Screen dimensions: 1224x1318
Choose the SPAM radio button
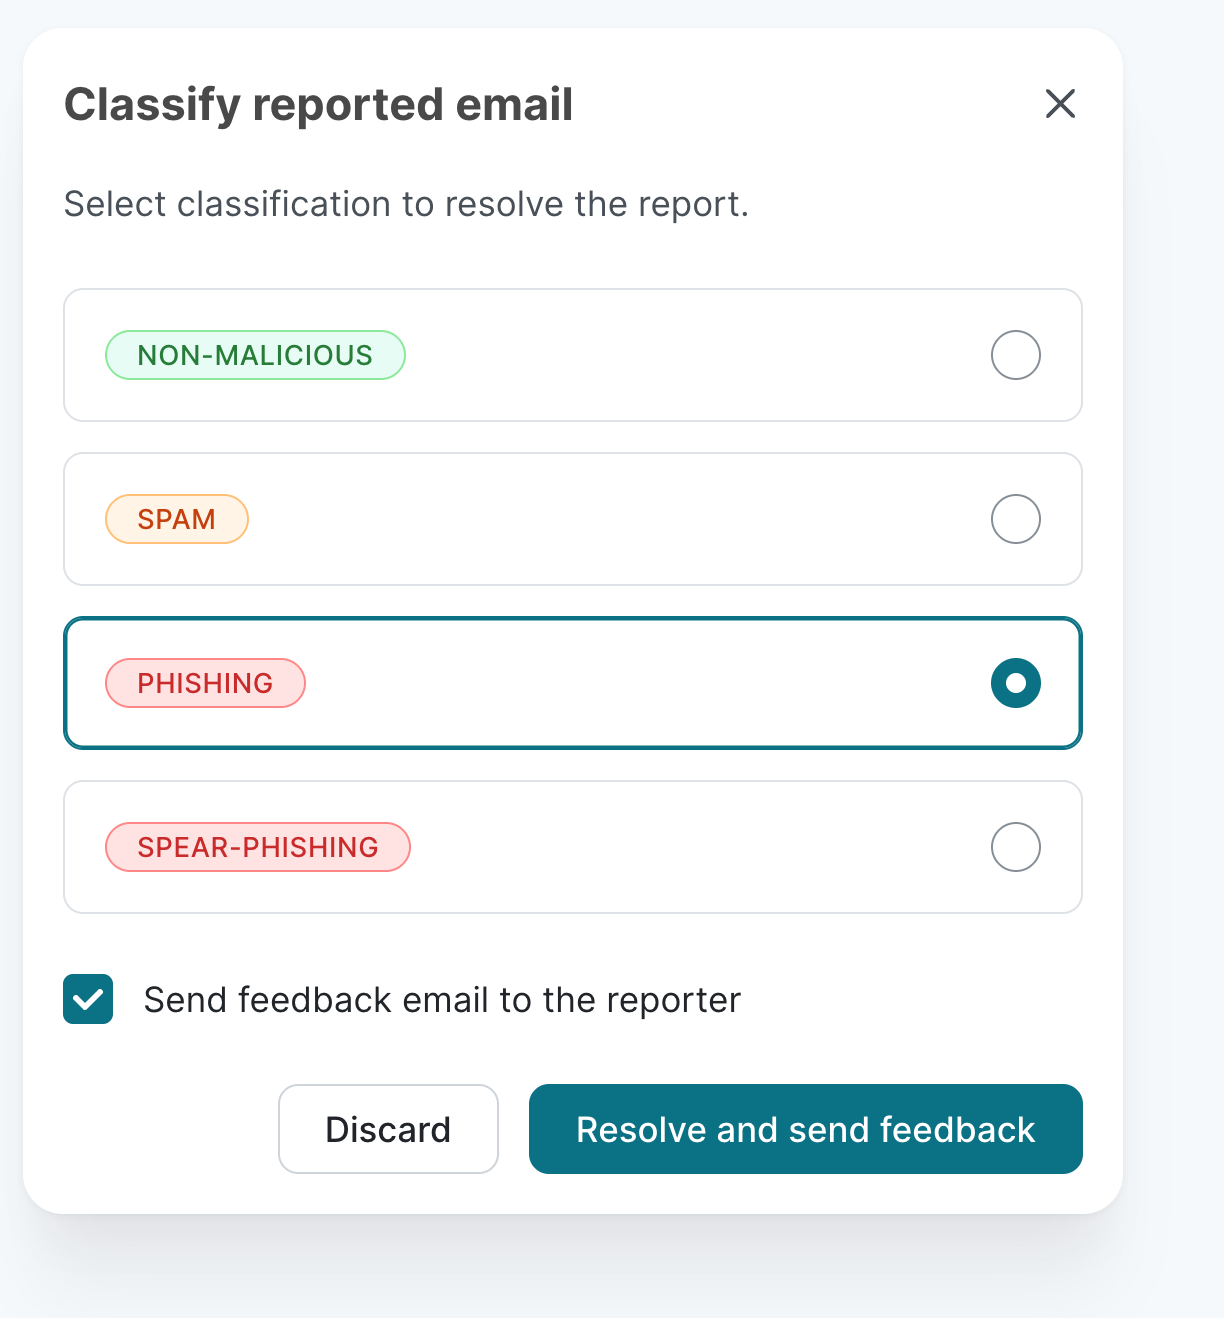[x=1015, y=519]
